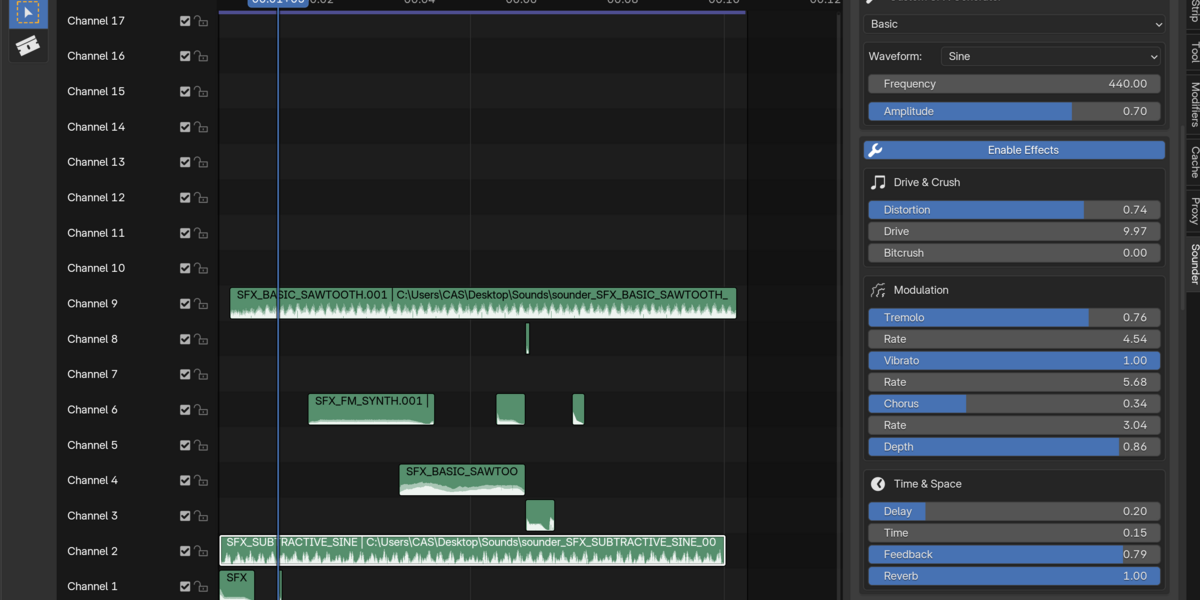Click the Enable Effects button
The image size is (1200, 600).
tap(1014, 150)
